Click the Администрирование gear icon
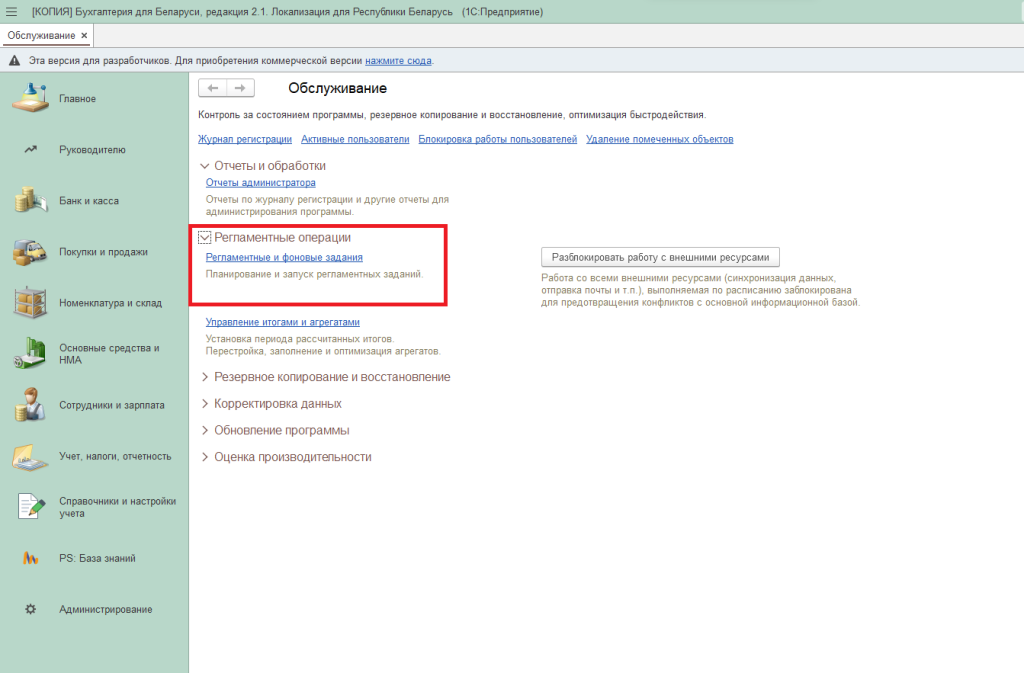This screenshot has width=1024, height=673. 31,609
